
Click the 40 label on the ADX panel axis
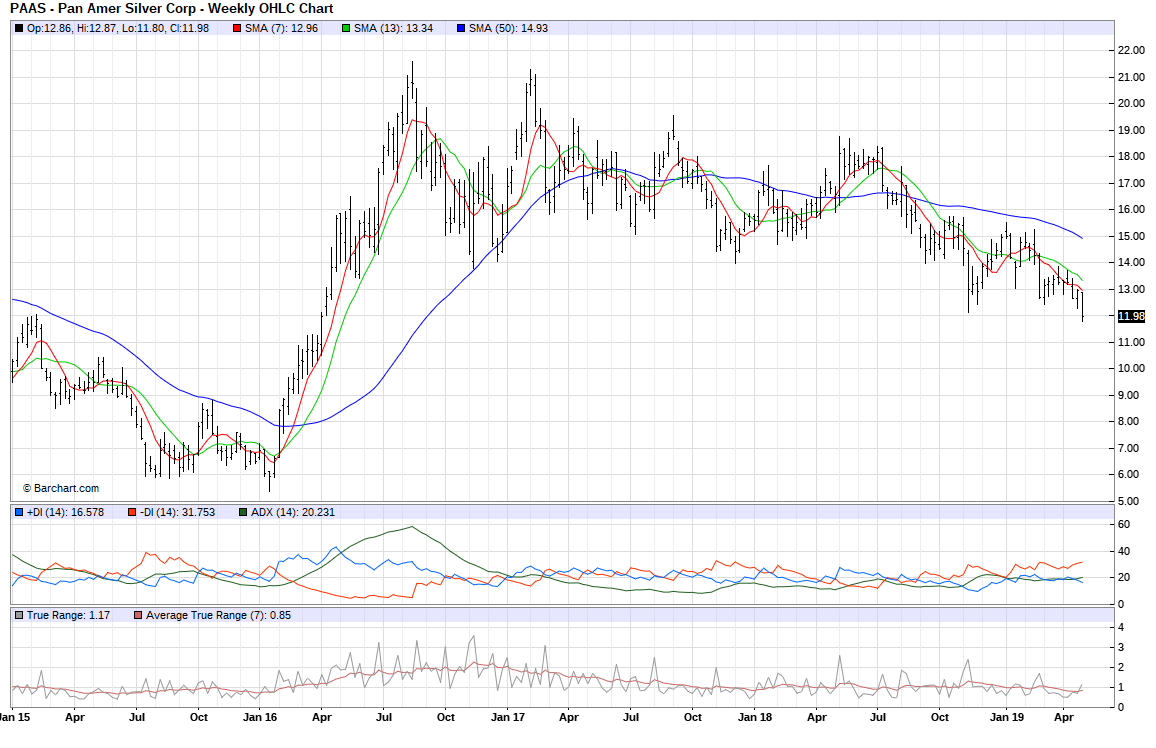1124,552
